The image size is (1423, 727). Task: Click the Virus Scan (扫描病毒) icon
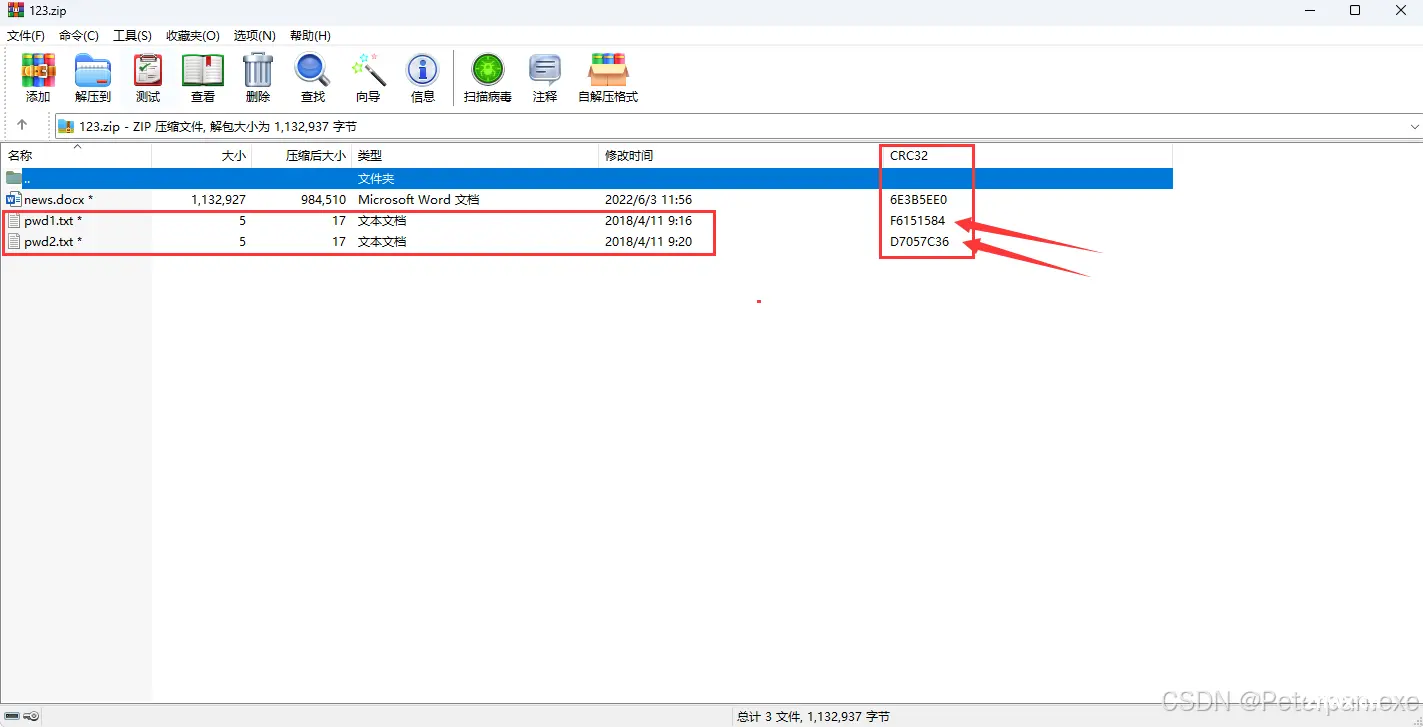coord(488,79)
